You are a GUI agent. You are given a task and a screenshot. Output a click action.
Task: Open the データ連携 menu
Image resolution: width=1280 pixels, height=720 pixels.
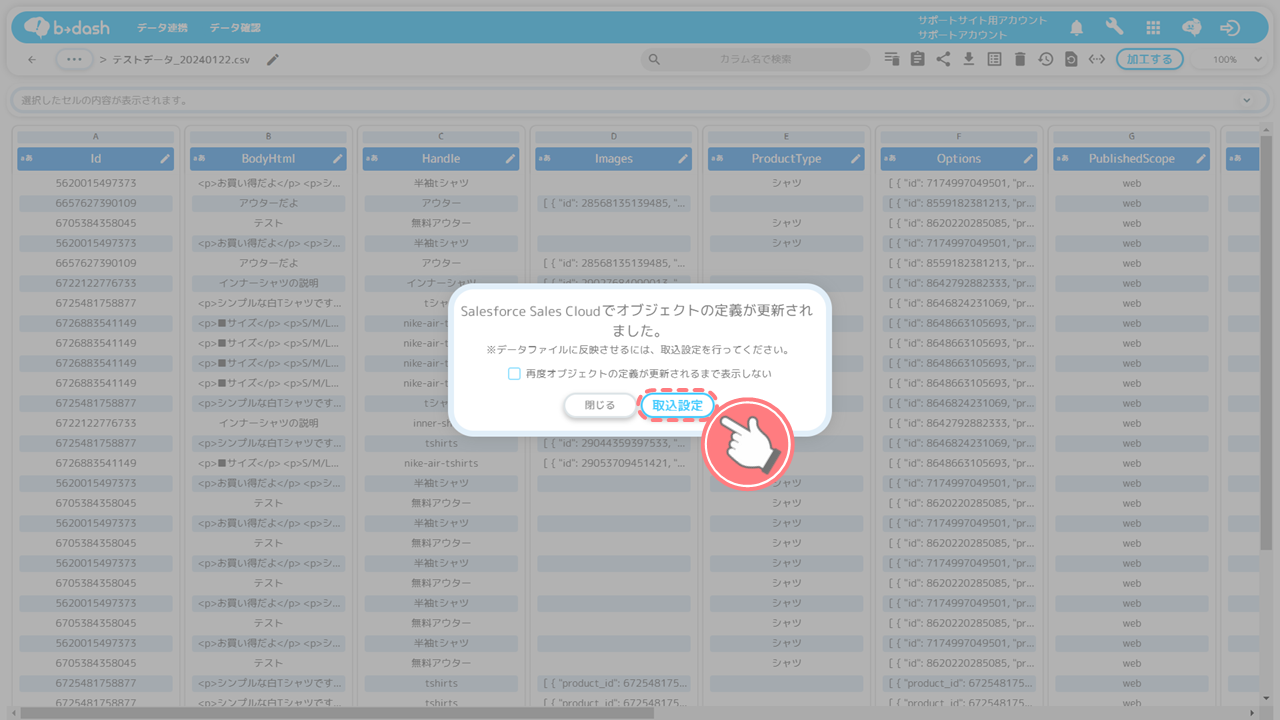162,28
